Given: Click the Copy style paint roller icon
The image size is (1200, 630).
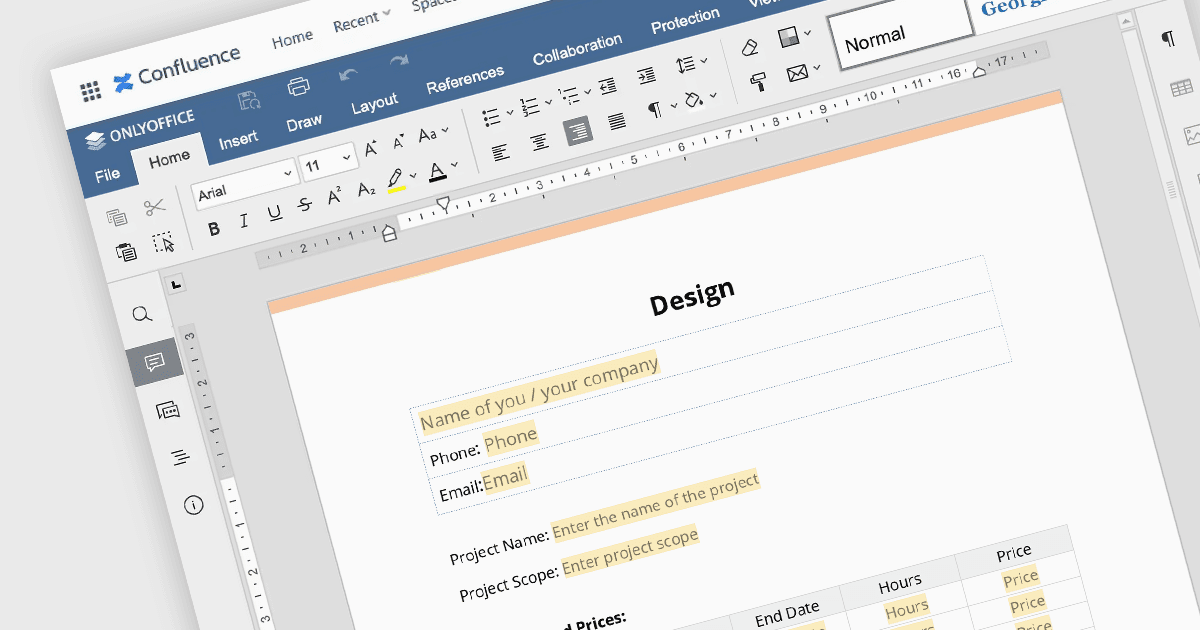Looking at the screenshot, I should [759, 82].
